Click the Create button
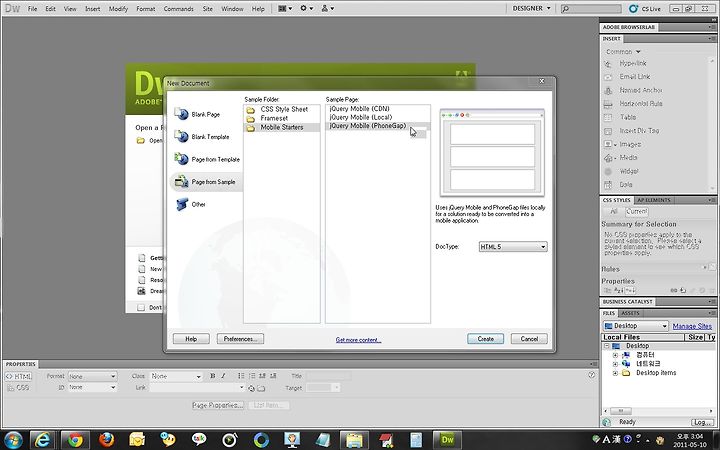The width and height of the screenshot is (720, 450). (485, 339)
